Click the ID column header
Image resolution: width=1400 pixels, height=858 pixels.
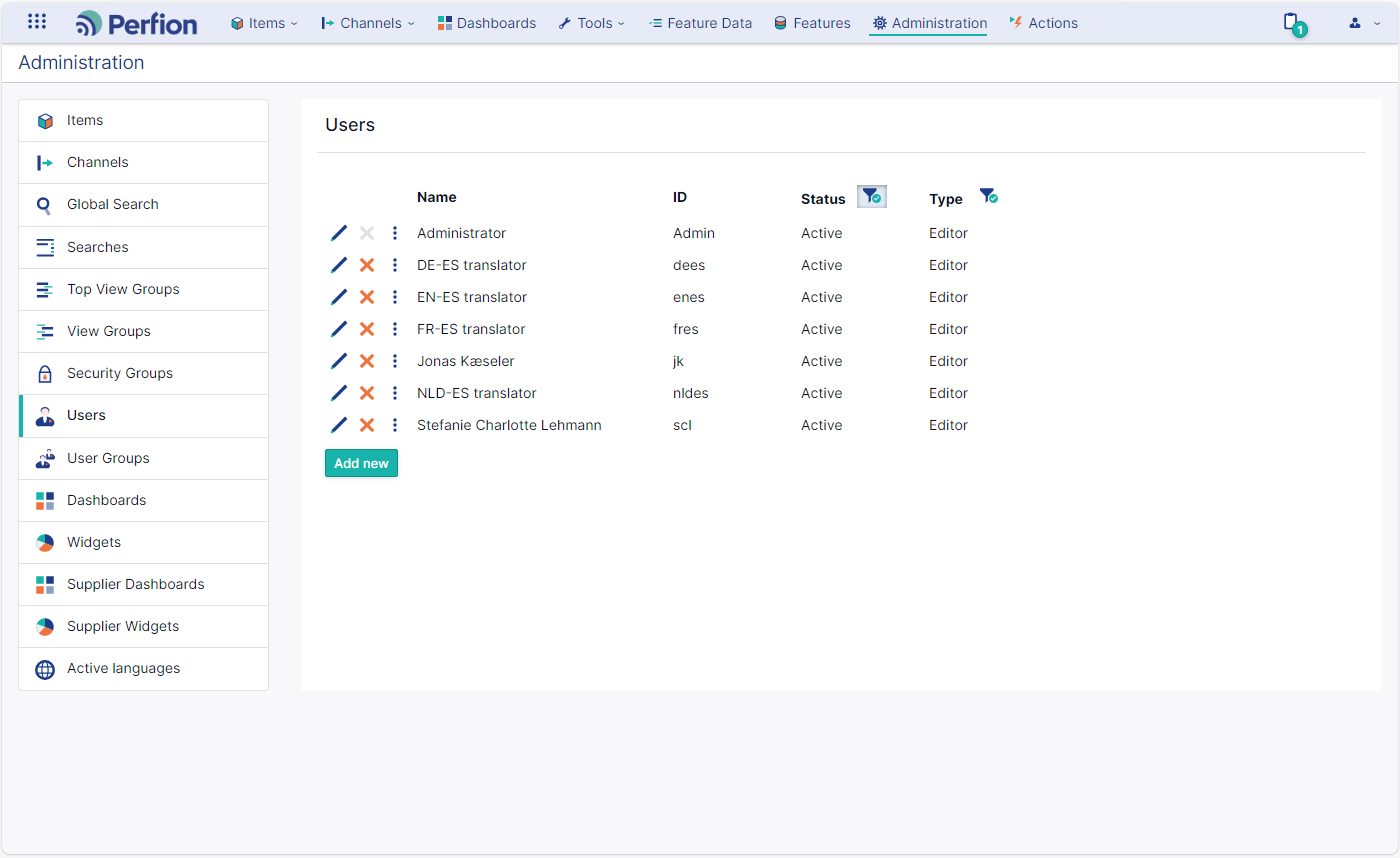(x=680, y=197)
